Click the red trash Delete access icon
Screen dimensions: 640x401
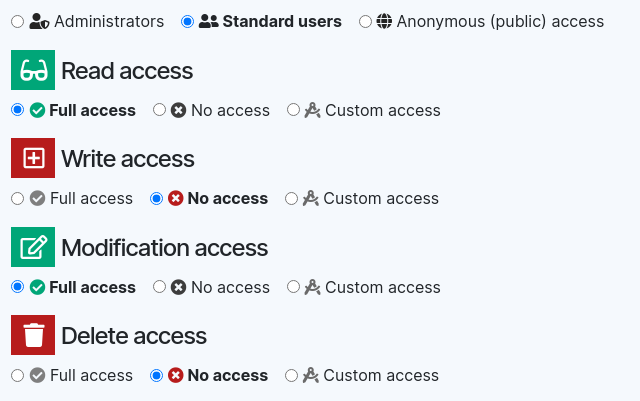(33, 335)
